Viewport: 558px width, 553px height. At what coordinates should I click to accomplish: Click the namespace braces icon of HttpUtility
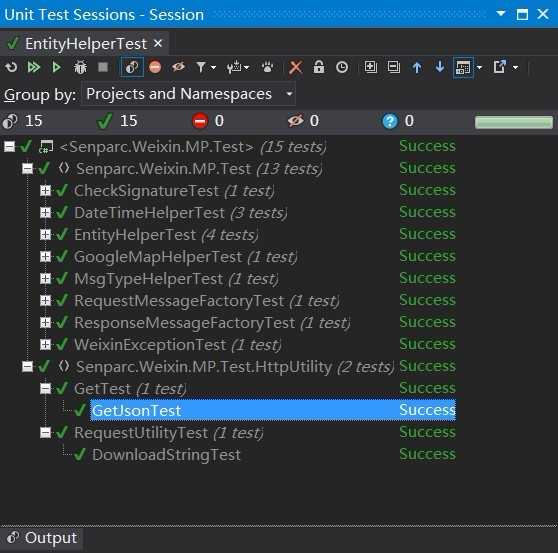64,366
